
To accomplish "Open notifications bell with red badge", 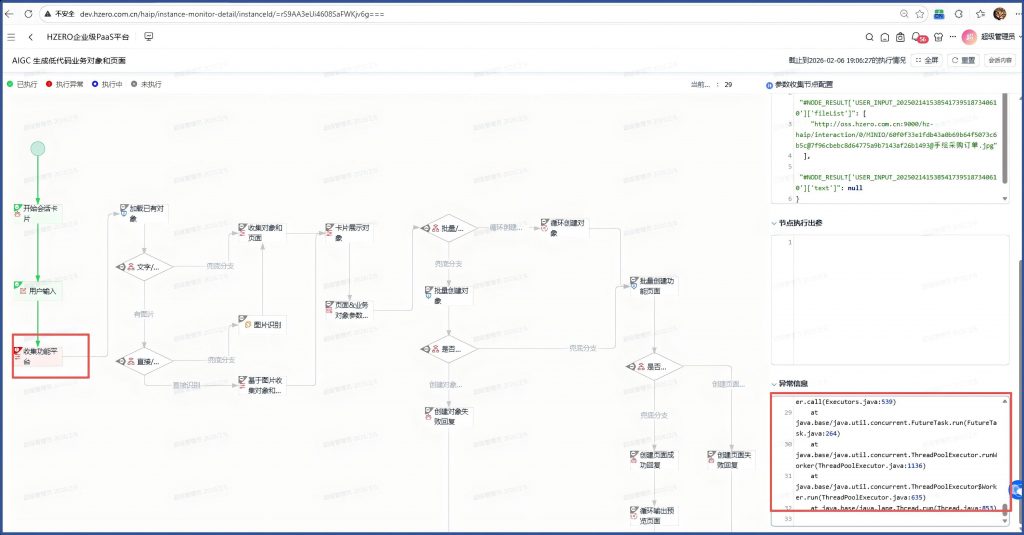I will [919, 37].
